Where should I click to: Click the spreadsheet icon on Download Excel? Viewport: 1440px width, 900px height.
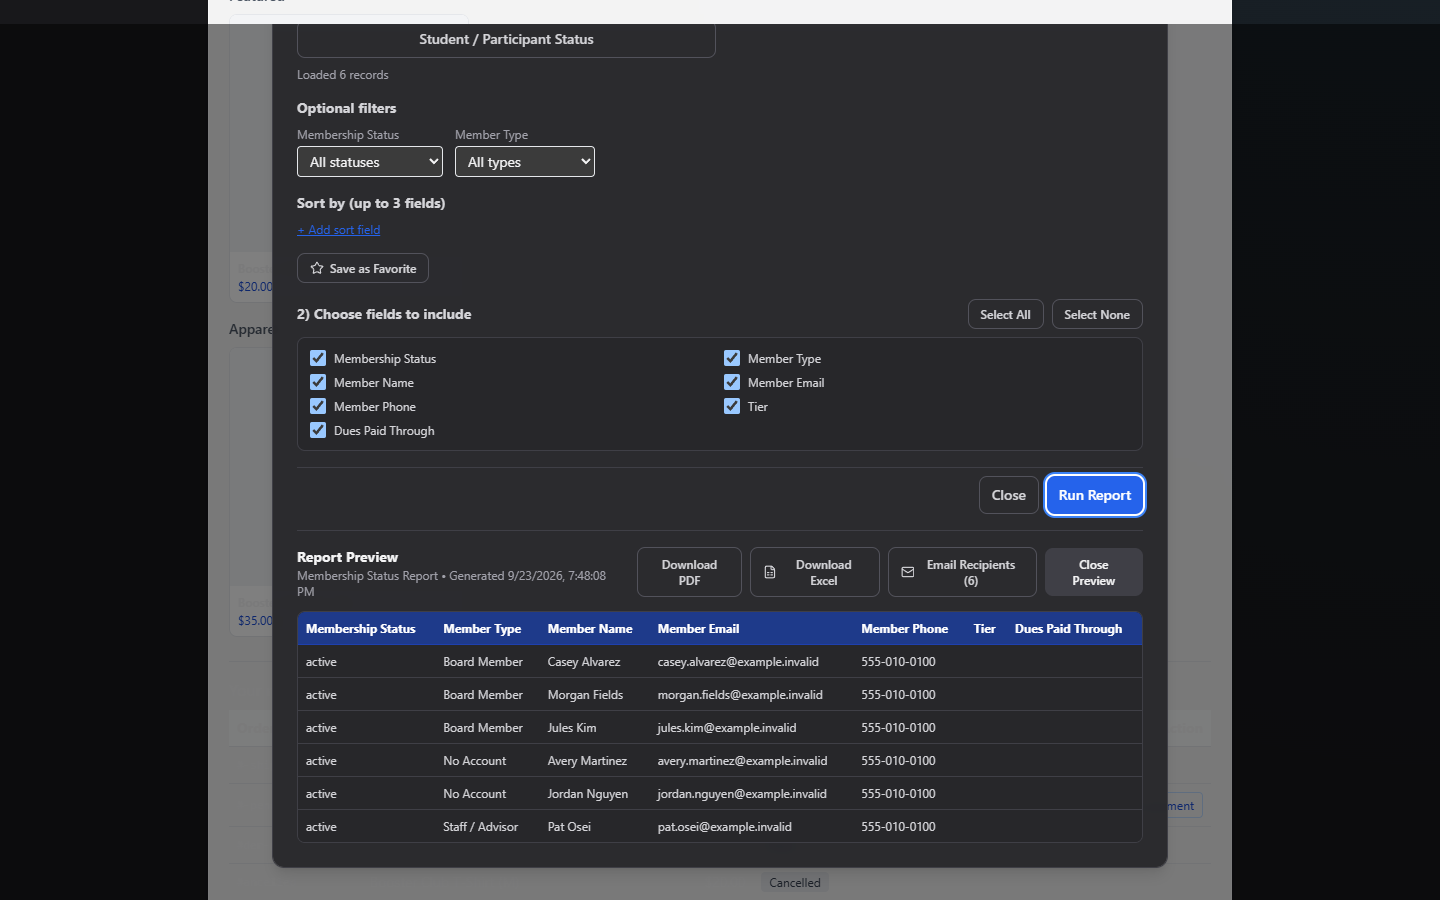[x=770, y=572]
